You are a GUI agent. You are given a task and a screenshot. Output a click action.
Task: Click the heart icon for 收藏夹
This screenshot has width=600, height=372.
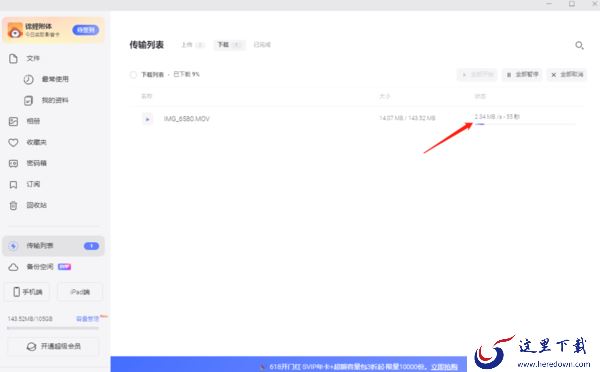[13, 142]
